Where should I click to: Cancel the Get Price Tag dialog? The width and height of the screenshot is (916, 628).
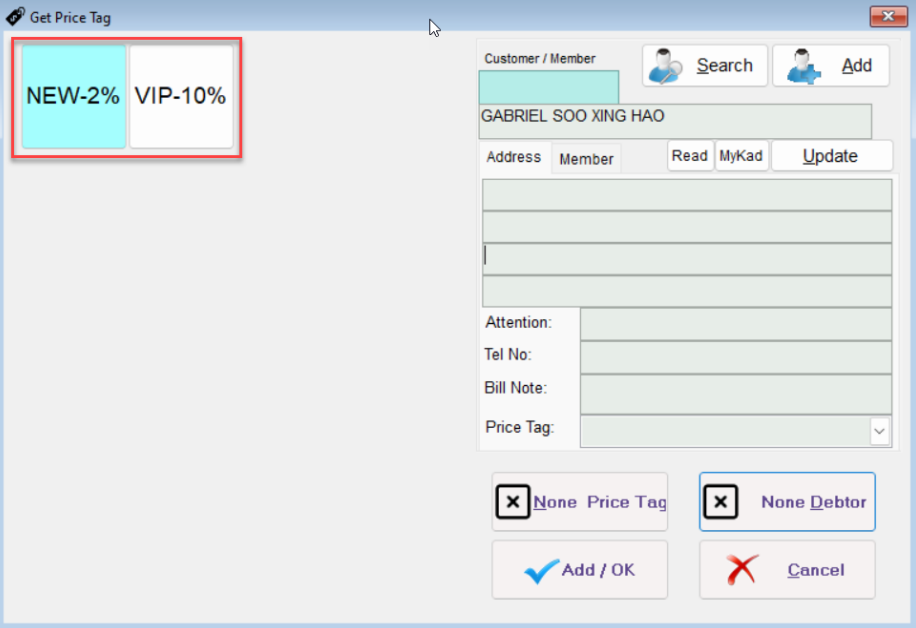[x=787, y=570]
